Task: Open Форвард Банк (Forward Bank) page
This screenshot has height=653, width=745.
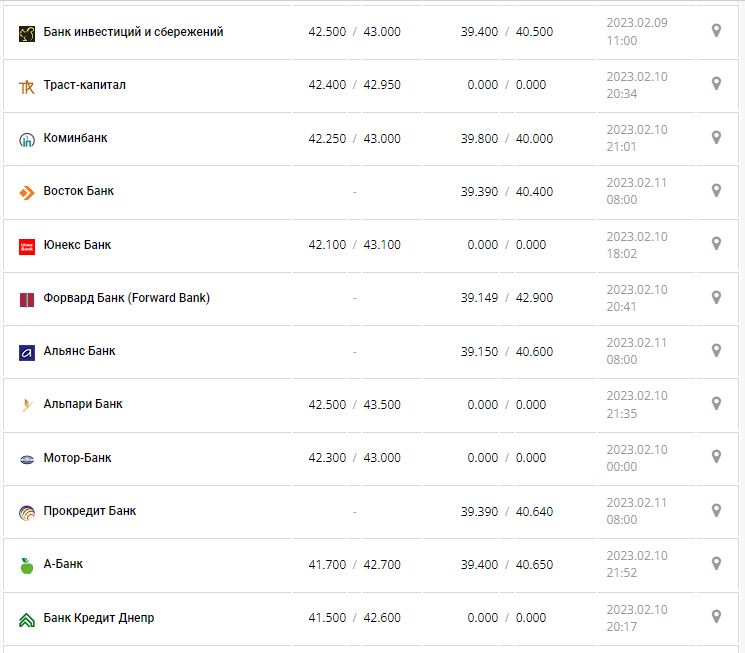Action: [127, 298]
